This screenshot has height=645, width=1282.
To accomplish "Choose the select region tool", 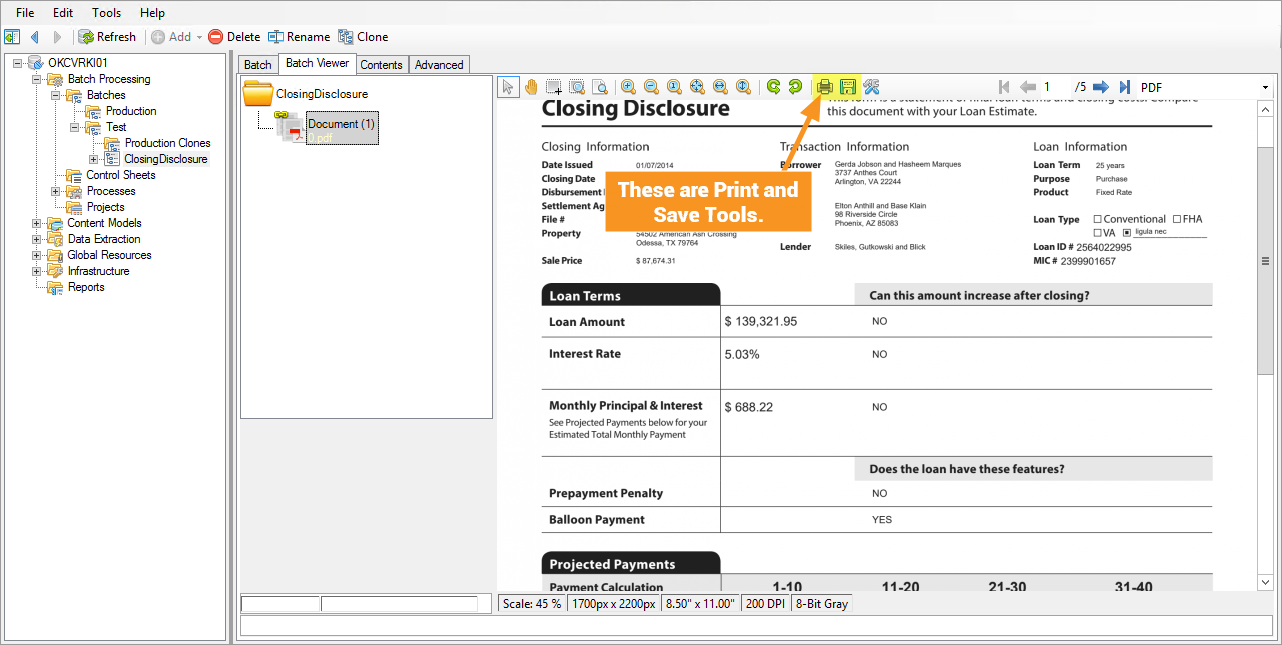I will pos(553,87).
